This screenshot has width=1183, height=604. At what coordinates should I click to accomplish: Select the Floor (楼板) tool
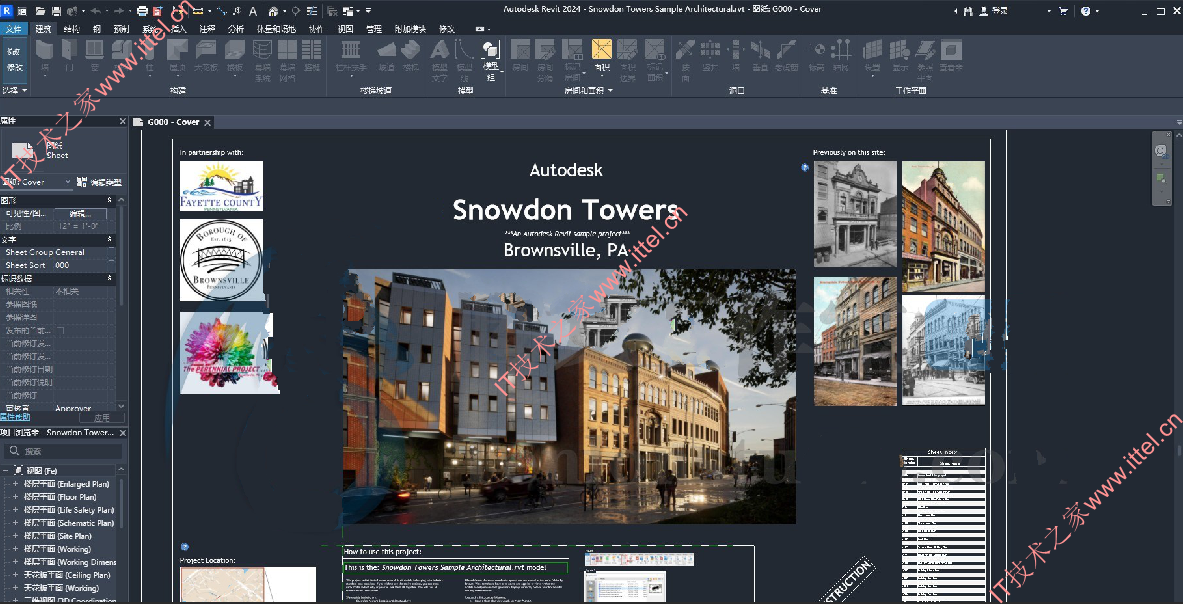click(x=235, y=57)
